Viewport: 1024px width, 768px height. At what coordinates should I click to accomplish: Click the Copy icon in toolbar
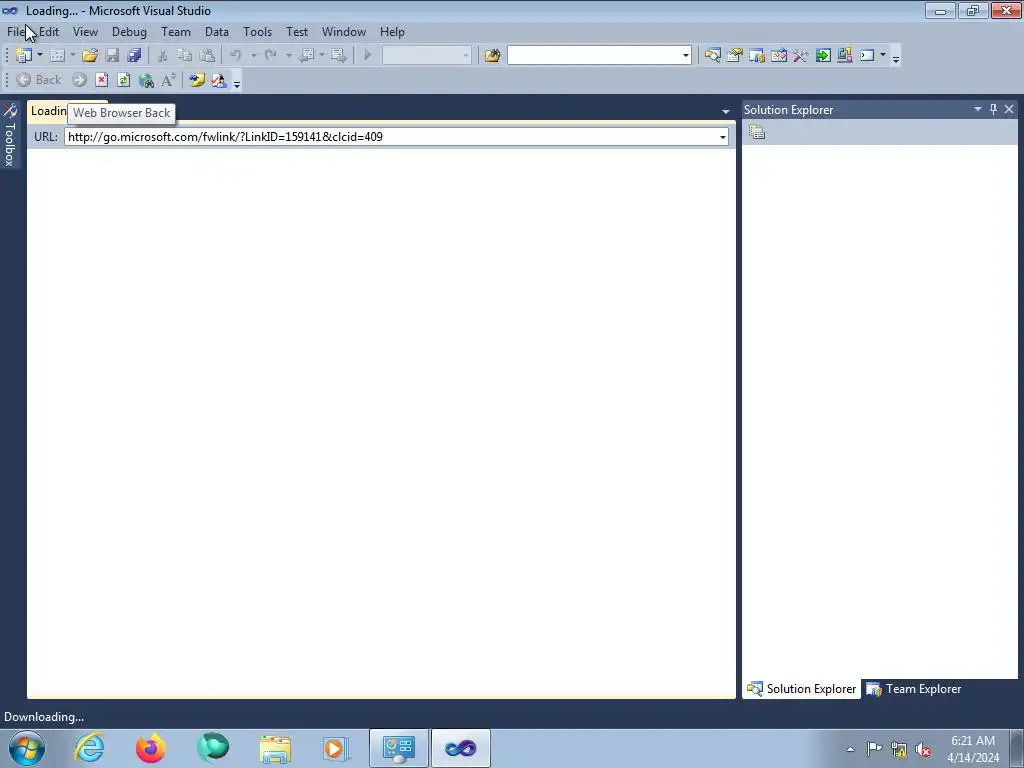pos(185,56)
